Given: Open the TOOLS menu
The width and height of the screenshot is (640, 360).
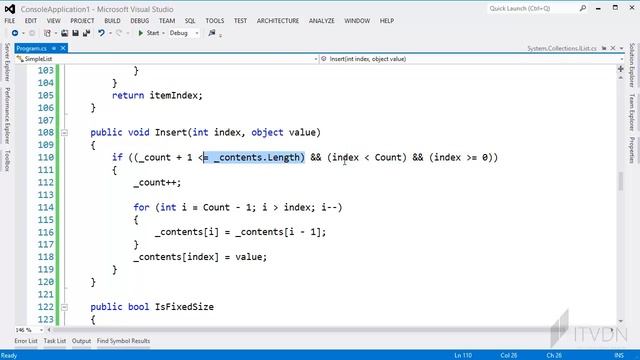Looking at the screenshot, I should pos(215,20).
